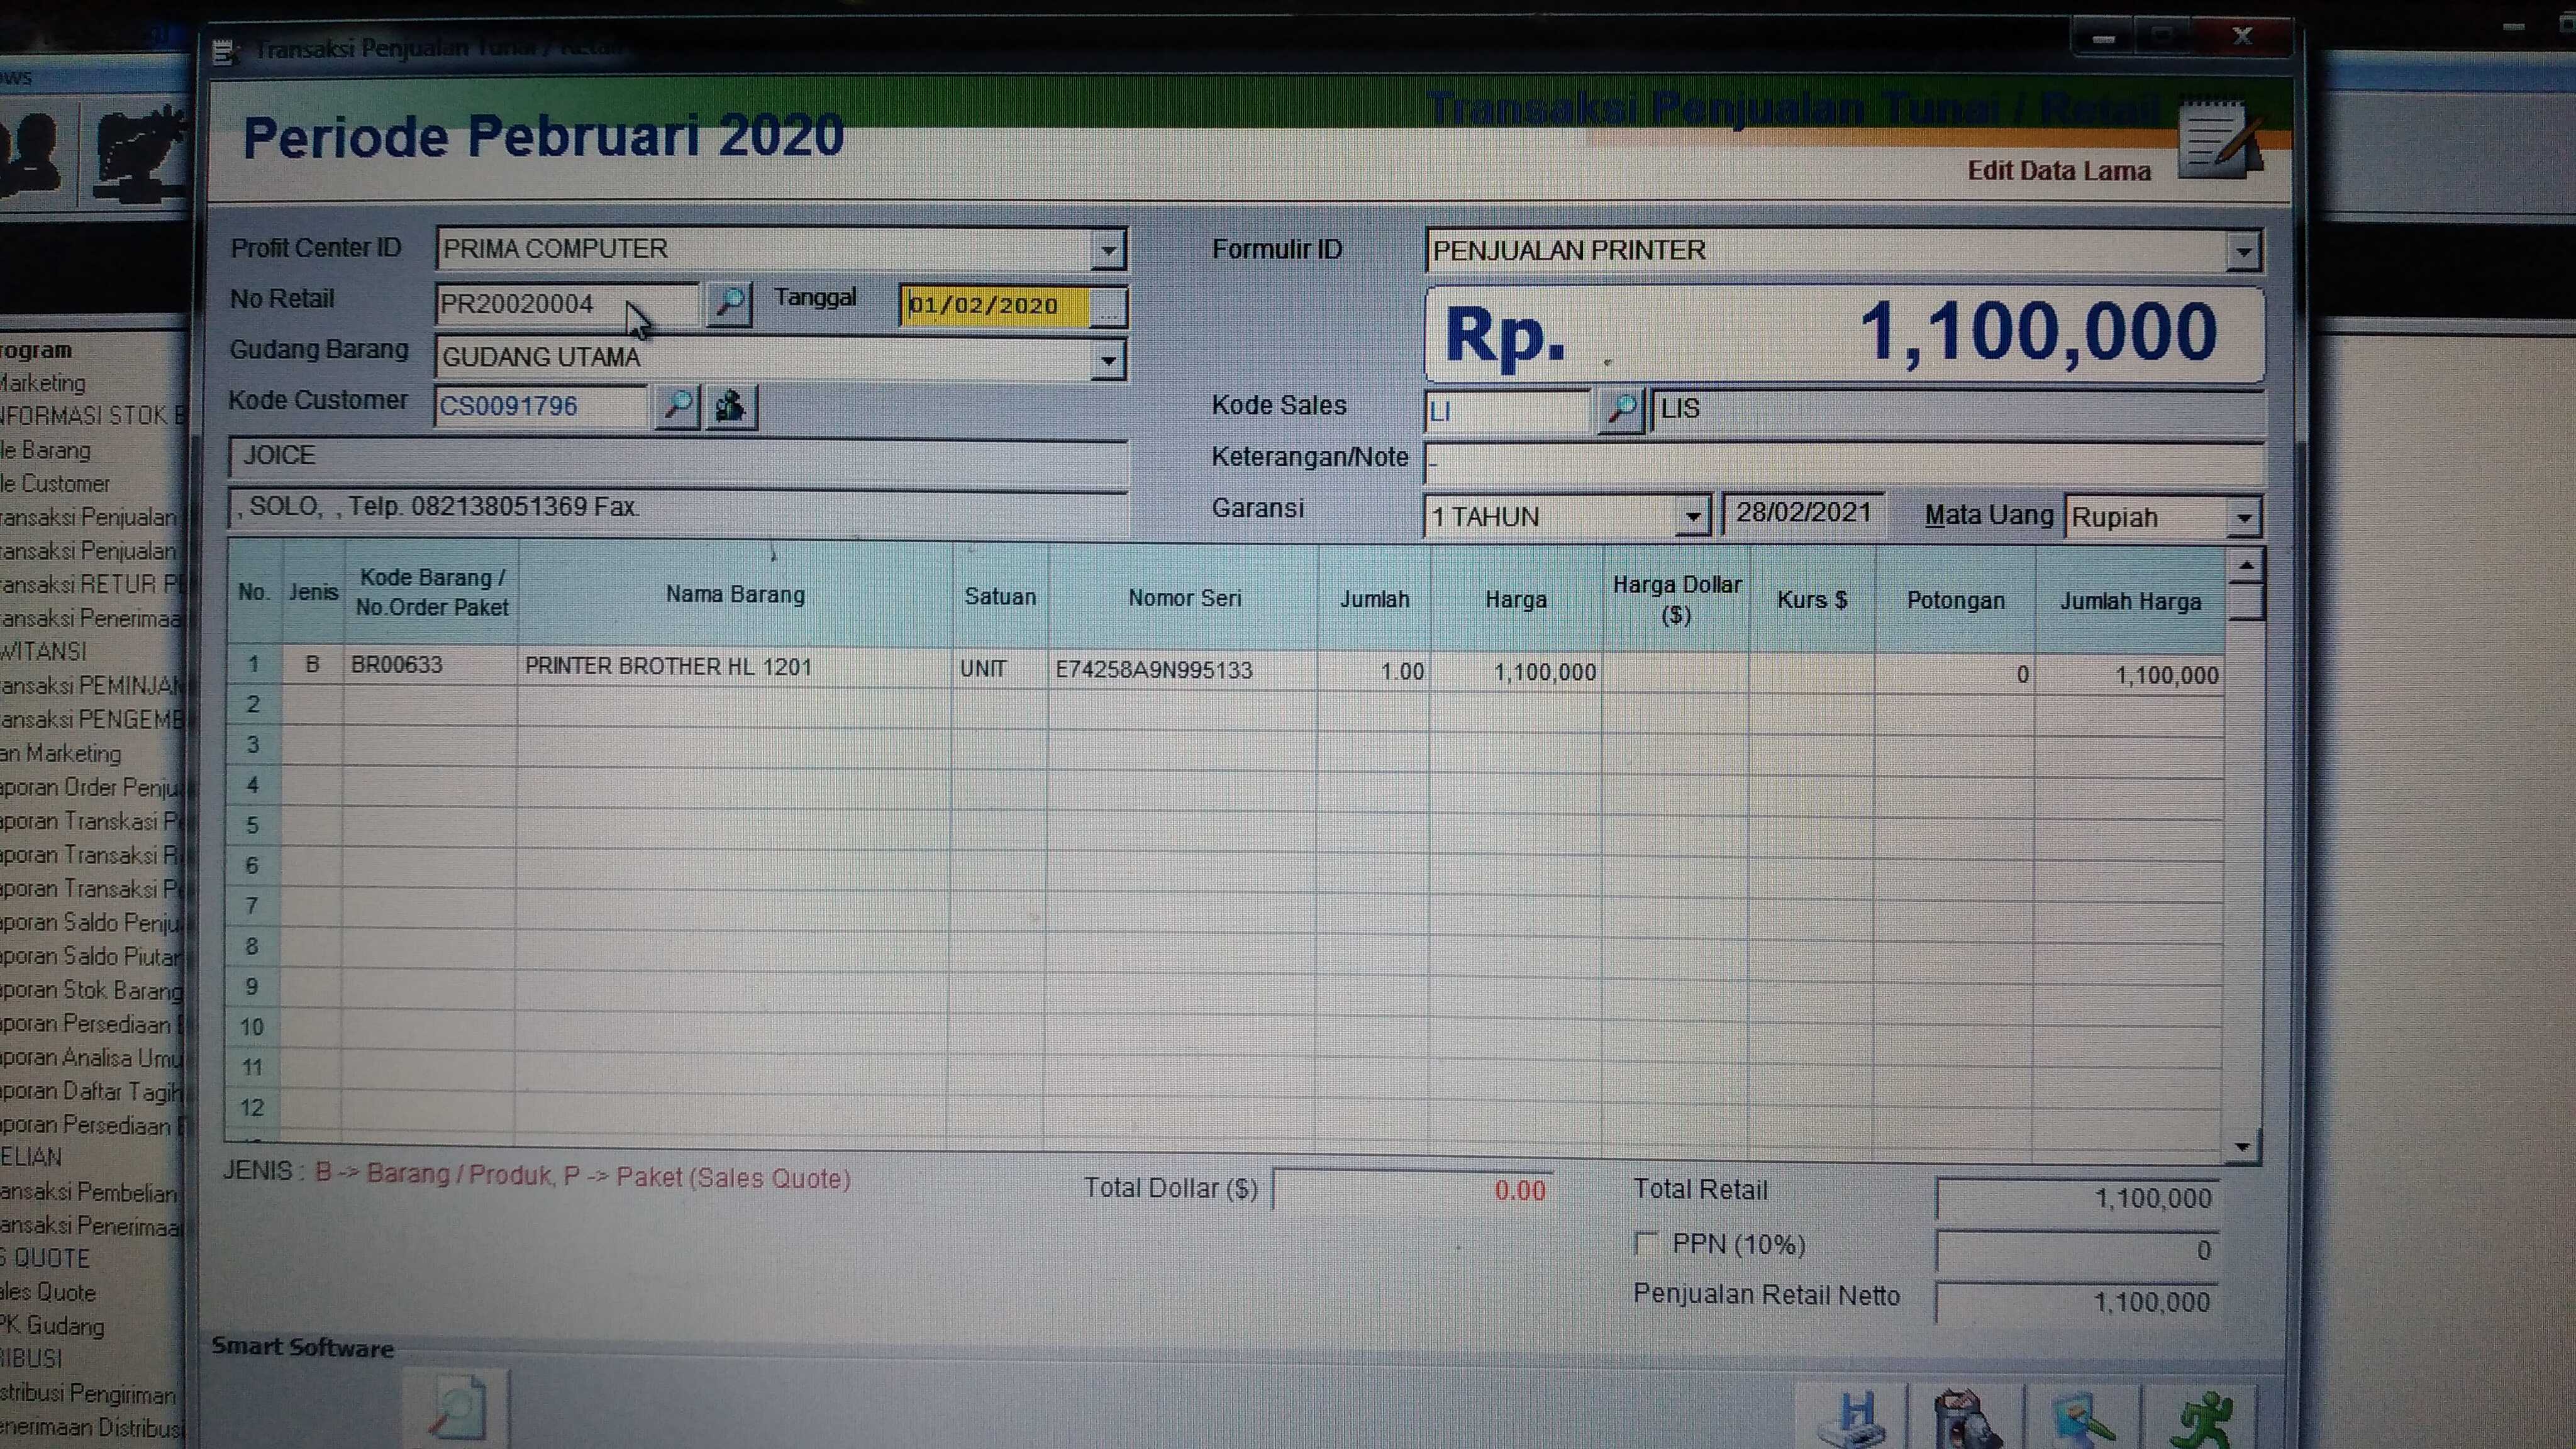
Task: Click the table's scroll down arrow
Action: tap(2243, 1147)
